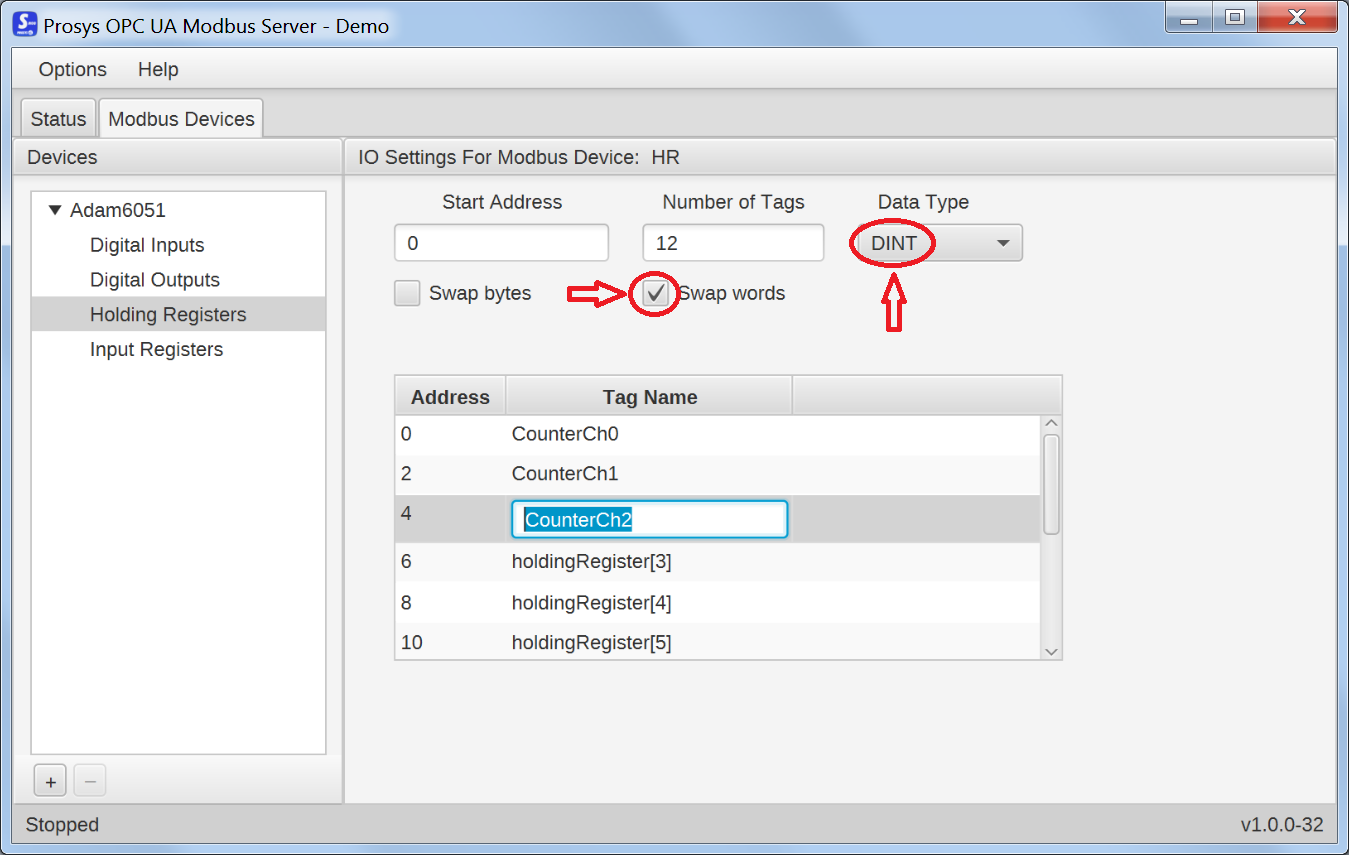The height and width of the screenshot is (855, 1349).
Task: Click address cell 0 in table
Action: click(450, 434)
